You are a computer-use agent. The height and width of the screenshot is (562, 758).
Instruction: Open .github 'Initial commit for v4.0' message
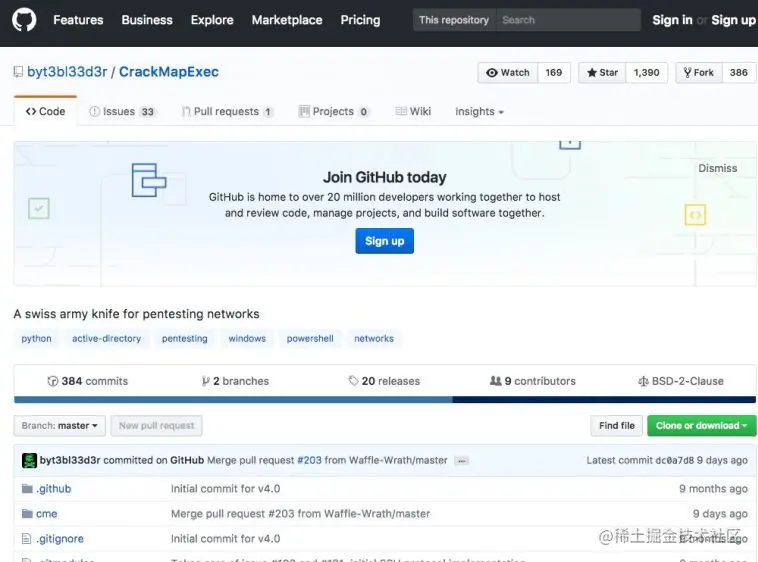click(225, 489)
